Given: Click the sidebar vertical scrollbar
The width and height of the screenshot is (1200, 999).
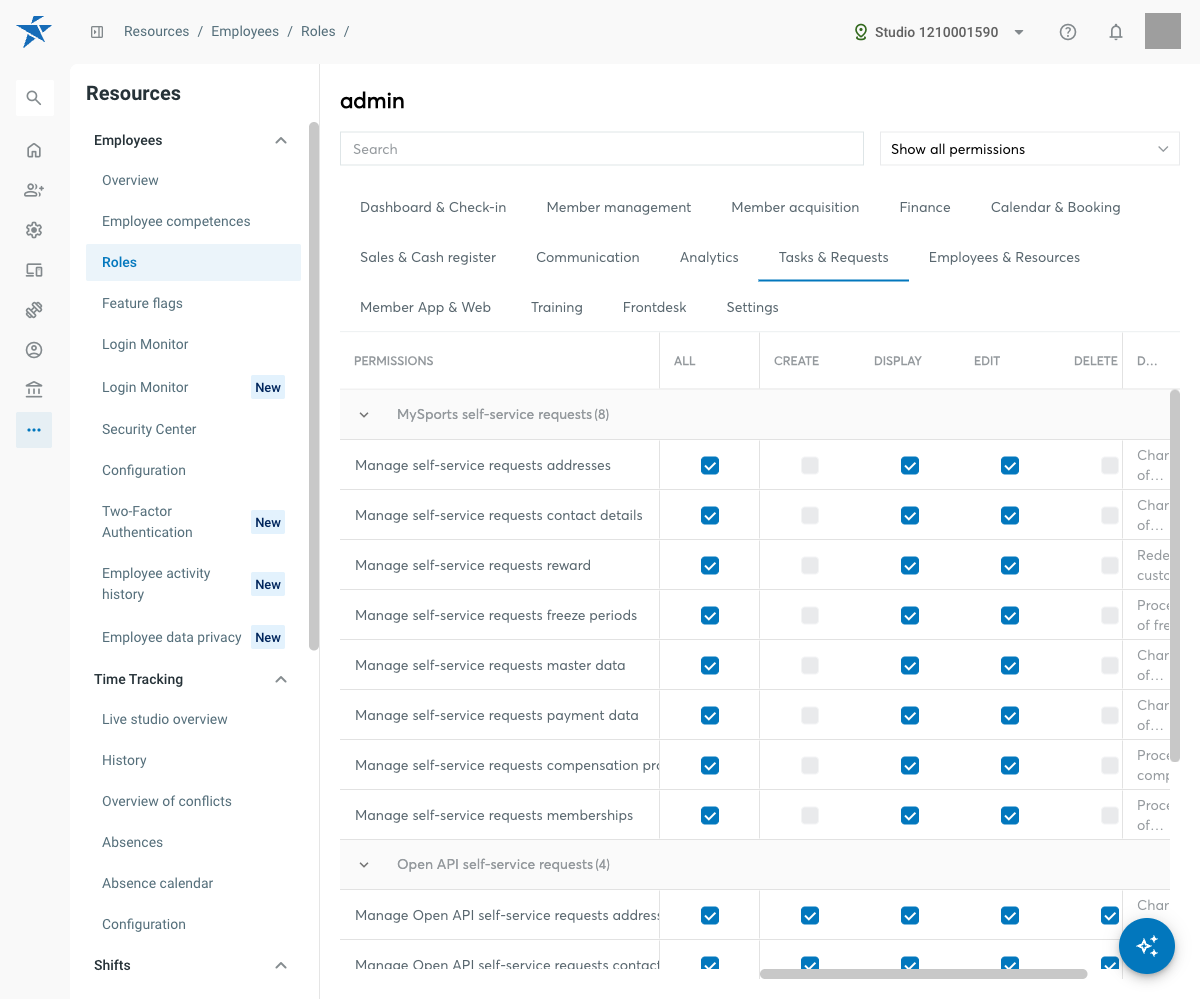Looking at the screenshot, I should pos(314,386).
